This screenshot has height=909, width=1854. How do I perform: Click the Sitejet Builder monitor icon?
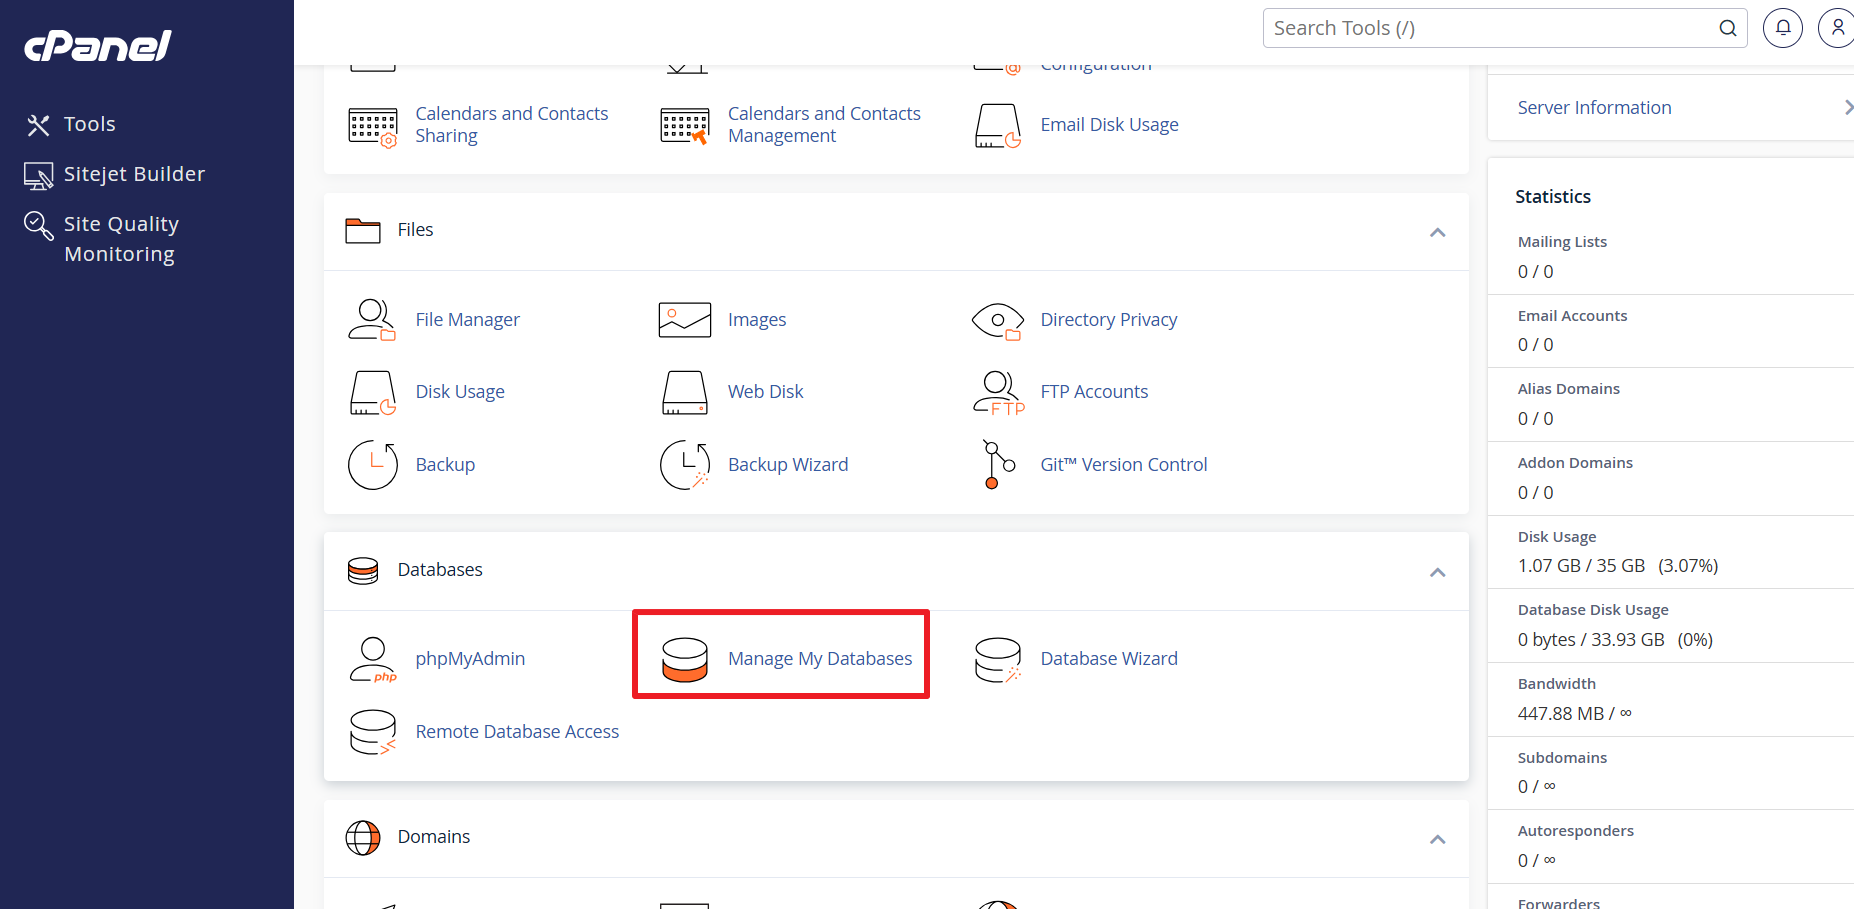[x=38, y=176]
